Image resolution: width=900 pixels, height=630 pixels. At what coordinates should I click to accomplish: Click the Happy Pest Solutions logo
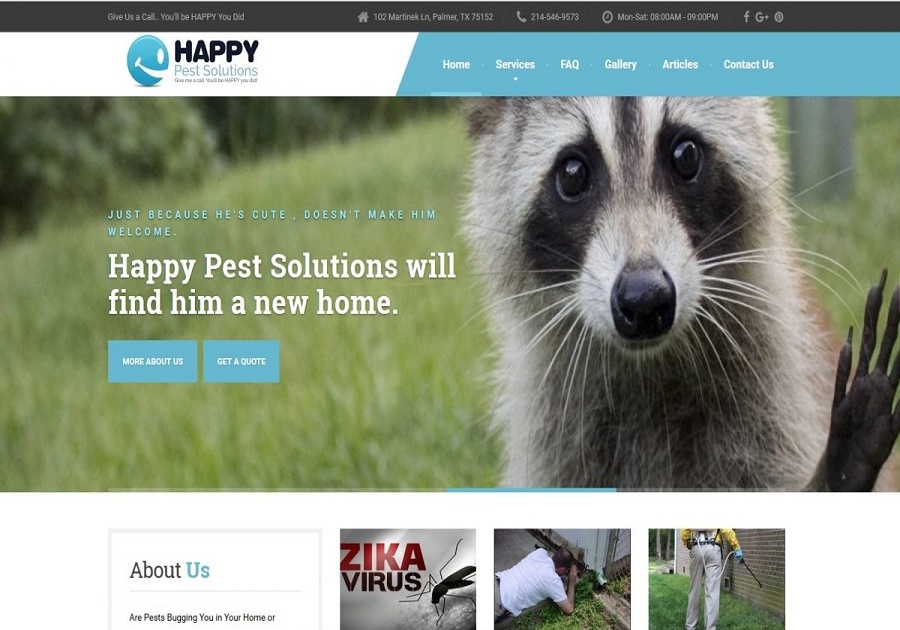pos(192,61)
